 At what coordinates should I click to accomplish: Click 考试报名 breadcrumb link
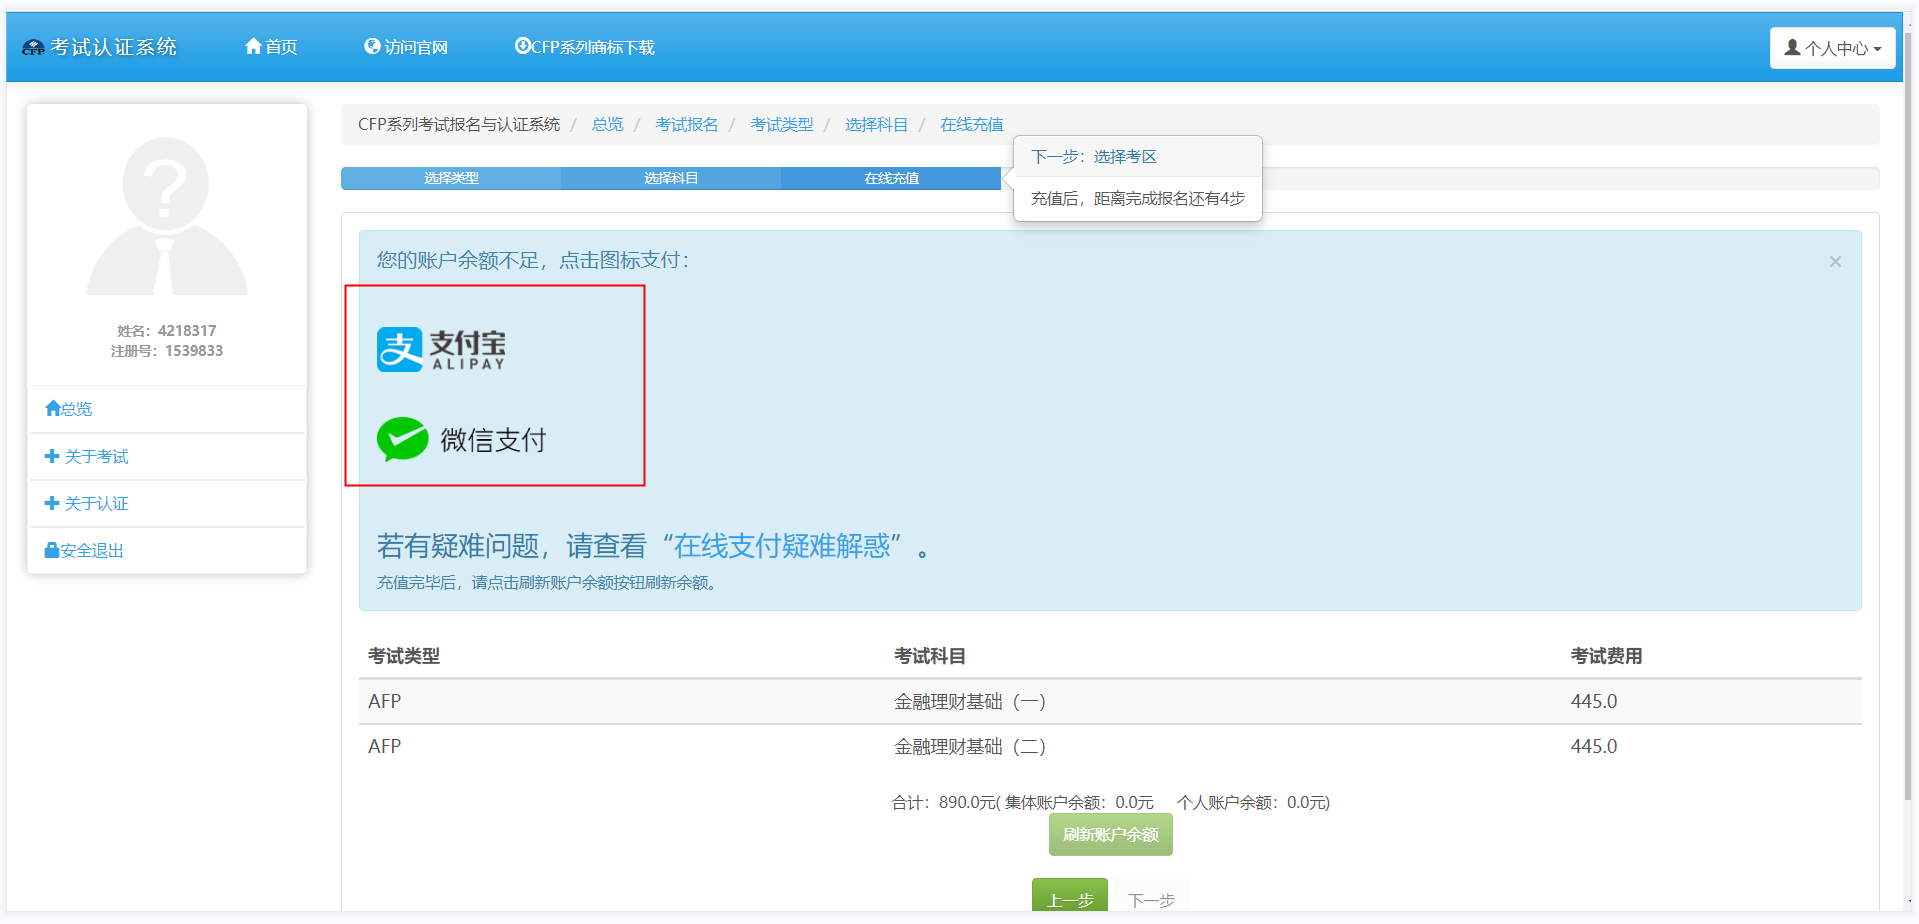pyautogui.click(x=687, y=125)
